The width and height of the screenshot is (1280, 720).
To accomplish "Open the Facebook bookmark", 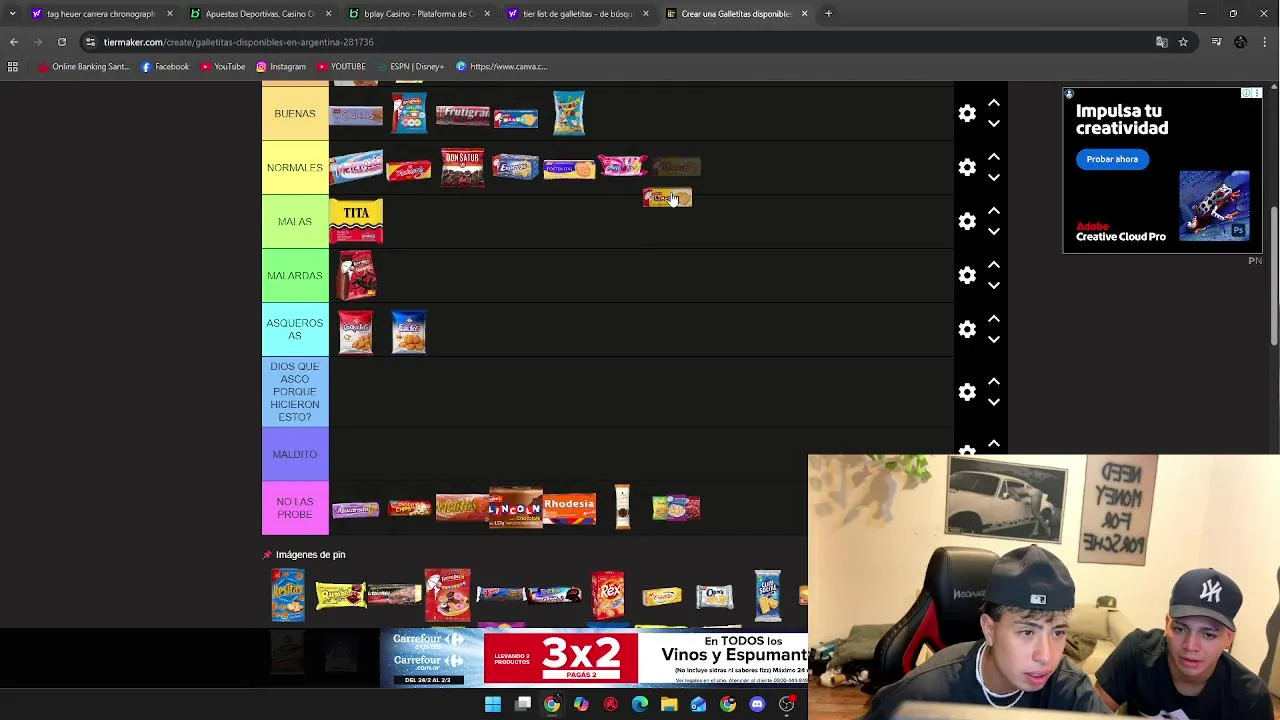I will click(165, 67).
